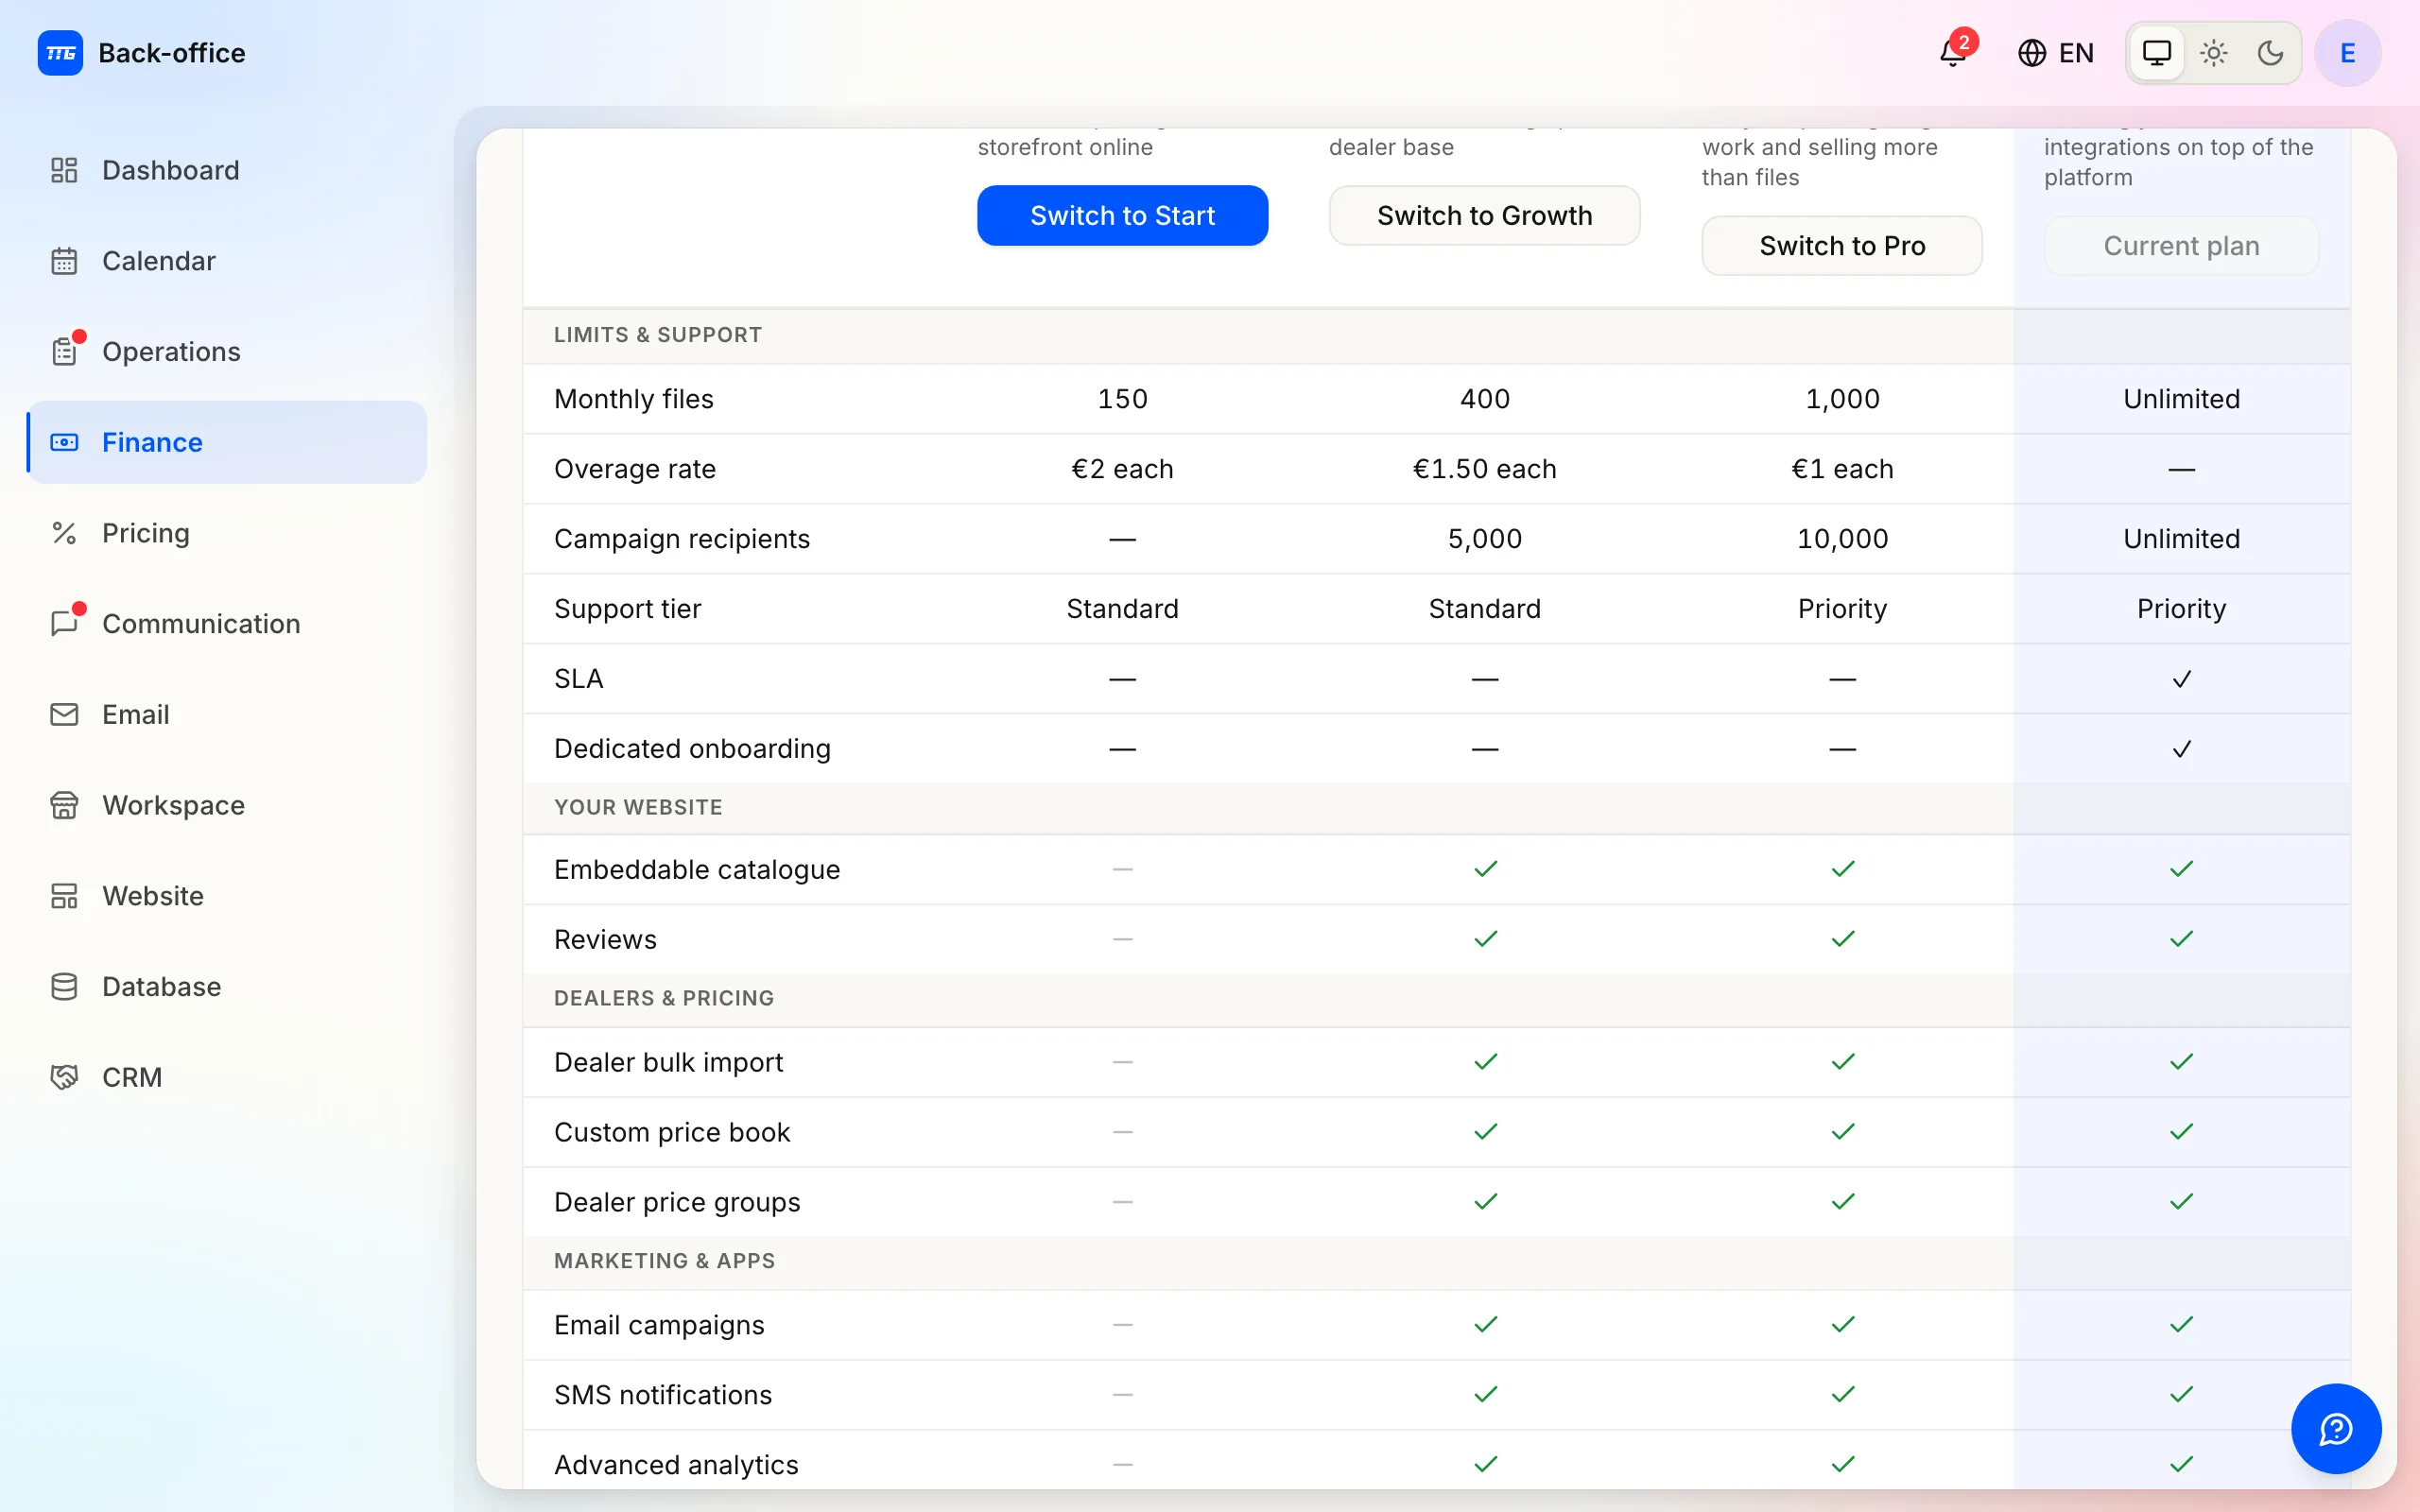This screenshot has width=2420, height=1512.
Task: Open the notifications bell
Action: (1953, 52)
